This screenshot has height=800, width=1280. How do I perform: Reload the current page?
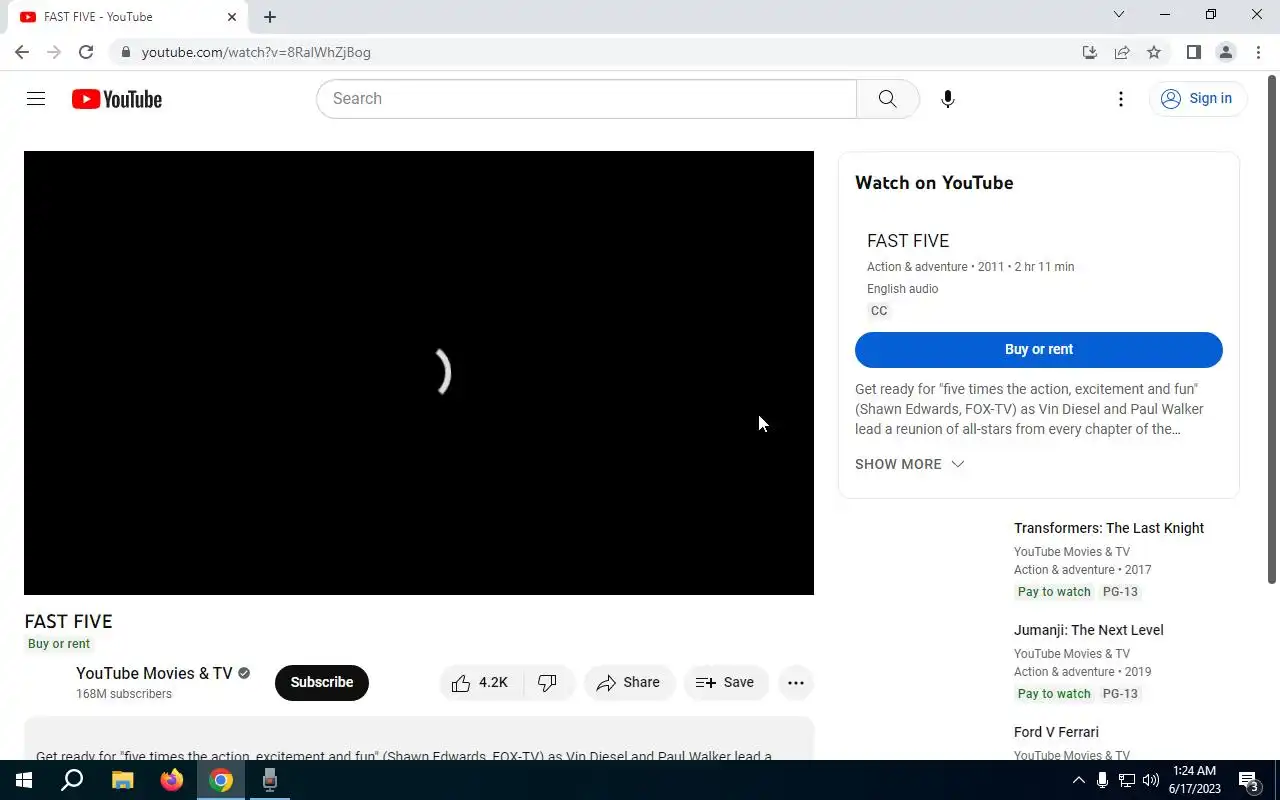pos(86,52)
